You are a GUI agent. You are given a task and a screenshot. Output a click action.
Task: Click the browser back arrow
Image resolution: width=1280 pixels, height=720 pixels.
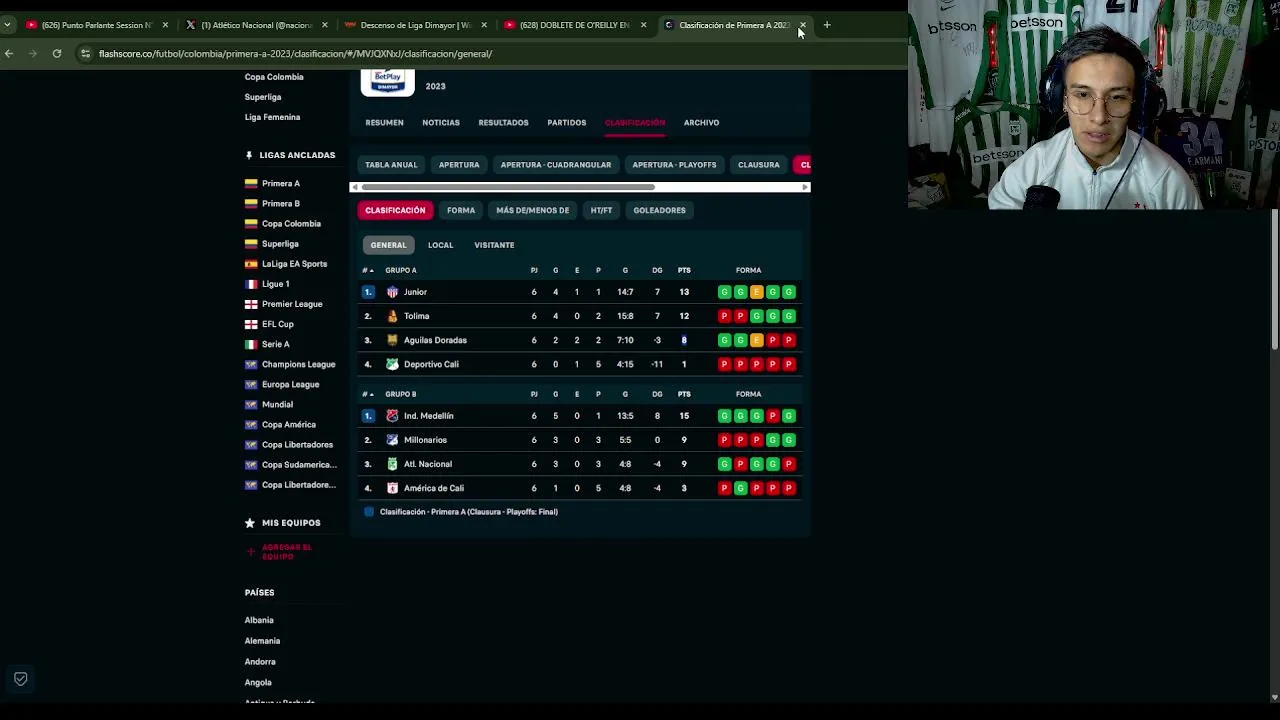pyautogui.click(x=9, y=53)
